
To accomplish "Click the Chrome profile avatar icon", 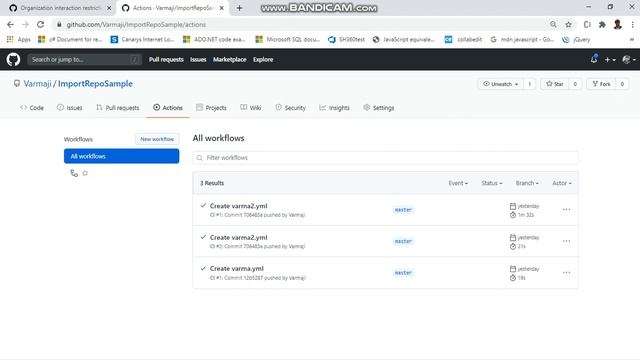I will 618,24.
